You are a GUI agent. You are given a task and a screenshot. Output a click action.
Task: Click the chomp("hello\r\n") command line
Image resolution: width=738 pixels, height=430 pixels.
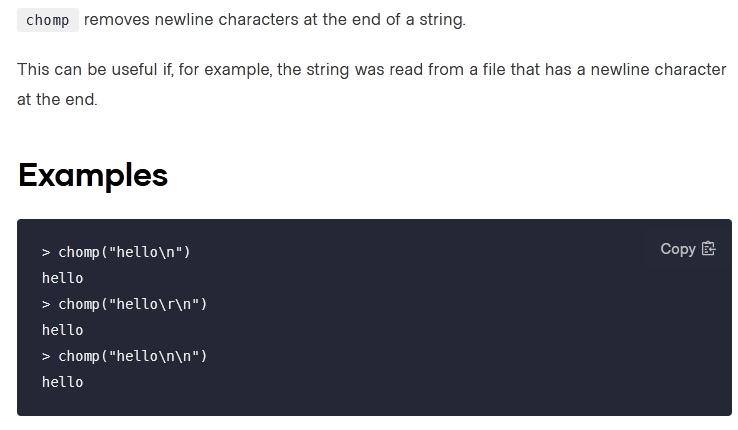tap(132, 304)
